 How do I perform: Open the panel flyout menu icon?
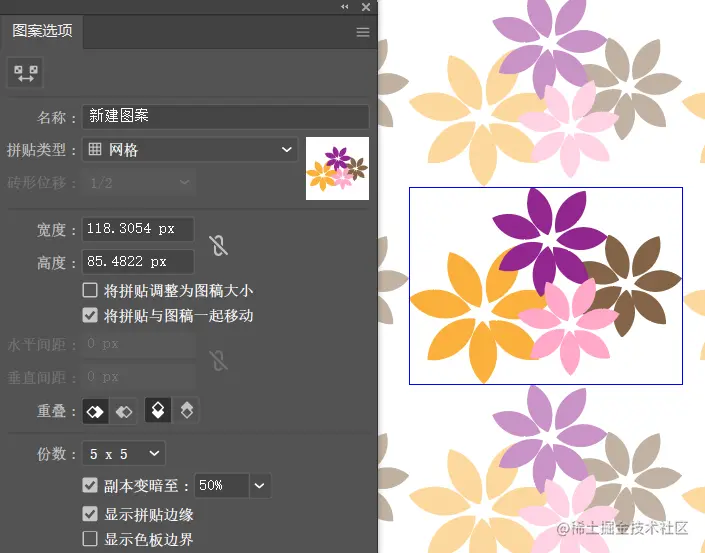point(363,32)
